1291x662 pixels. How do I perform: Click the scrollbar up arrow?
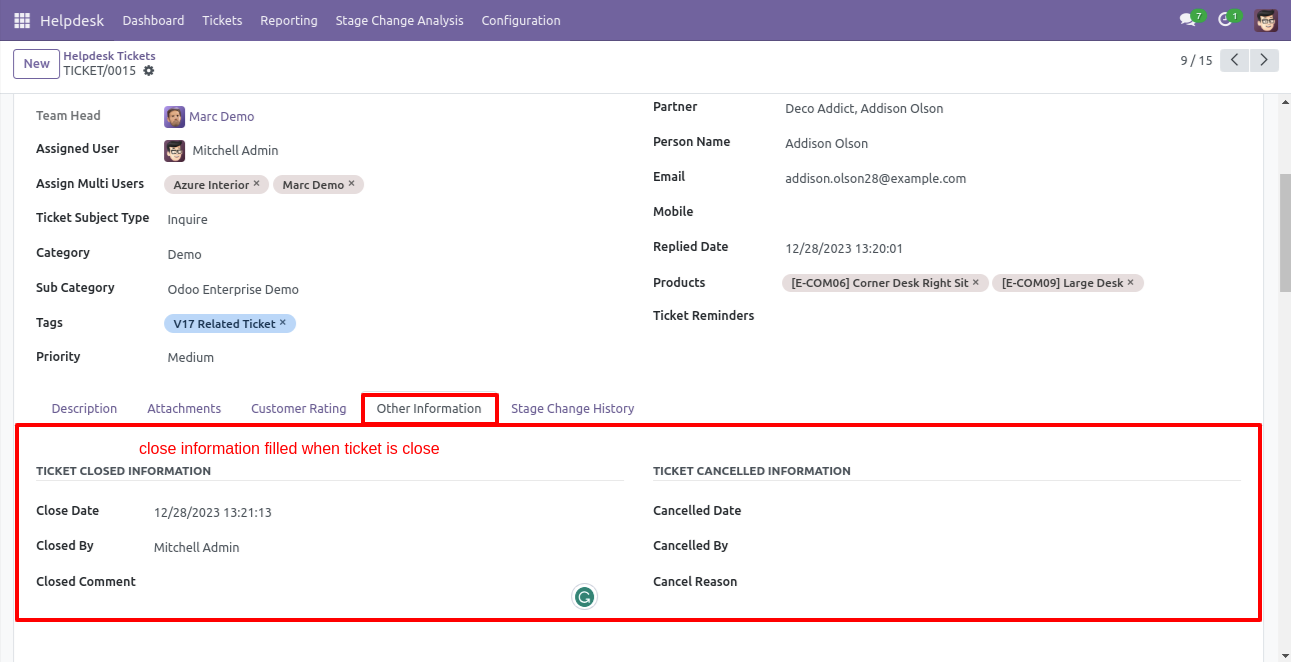pyautogui.click(x=1285, y=101)
